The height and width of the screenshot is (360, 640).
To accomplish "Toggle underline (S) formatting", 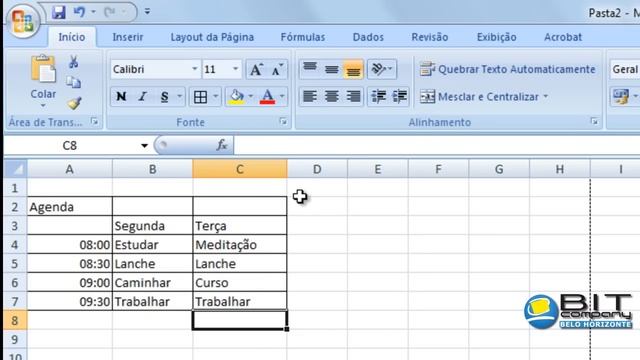I will click(164, 97).
